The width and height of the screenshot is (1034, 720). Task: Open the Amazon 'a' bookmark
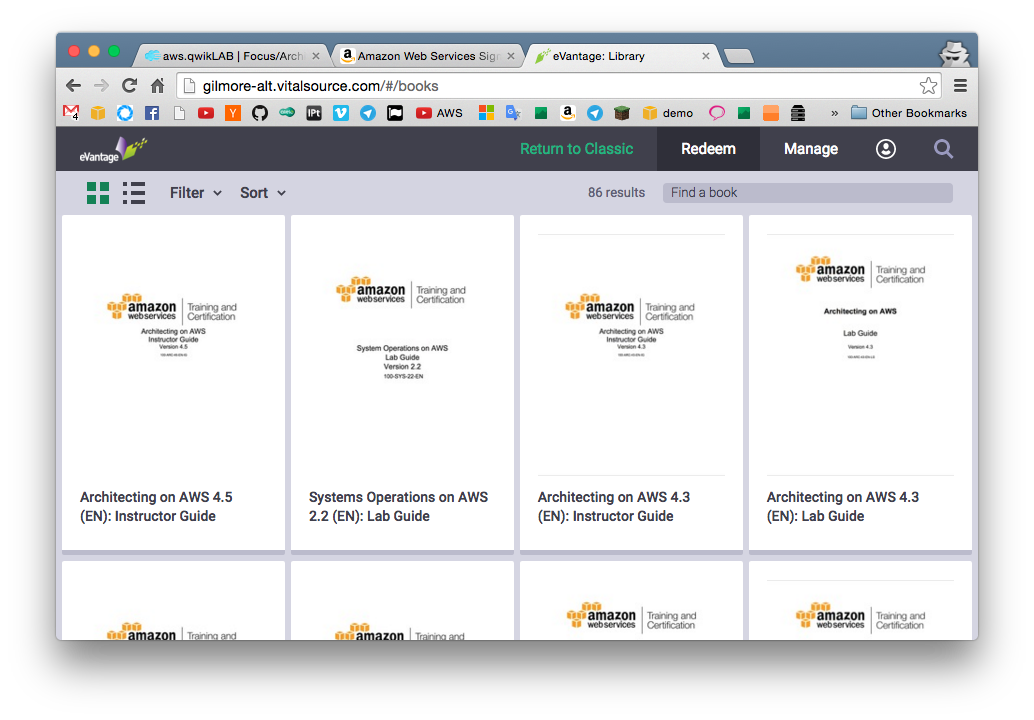(568, 113)
